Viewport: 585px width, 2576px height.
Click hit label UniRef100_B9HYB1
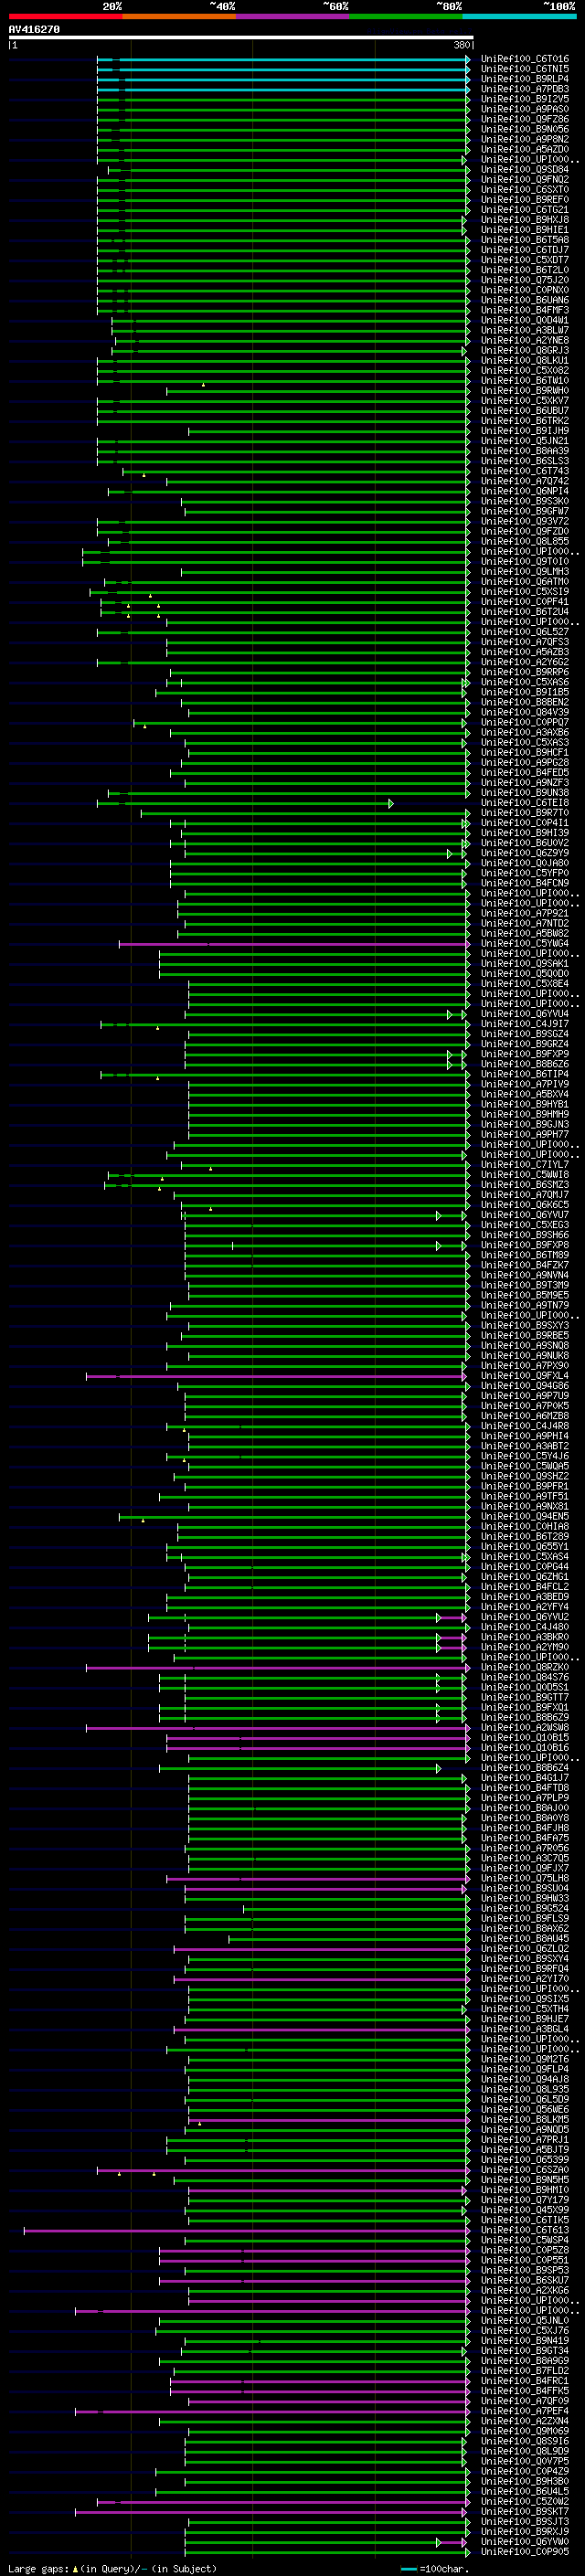point(525,1104)
